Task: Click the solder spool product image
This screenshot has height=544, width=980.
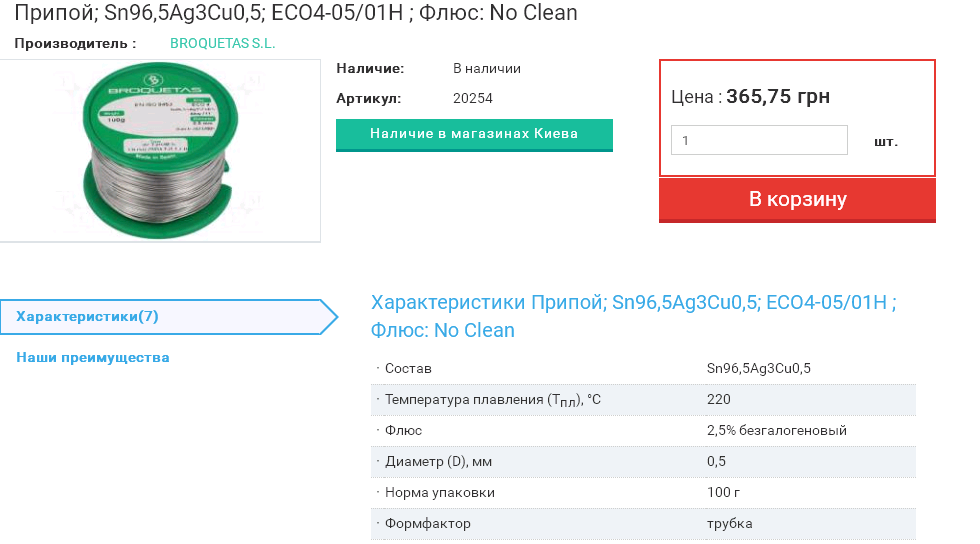Action: [x=160, y=150]
